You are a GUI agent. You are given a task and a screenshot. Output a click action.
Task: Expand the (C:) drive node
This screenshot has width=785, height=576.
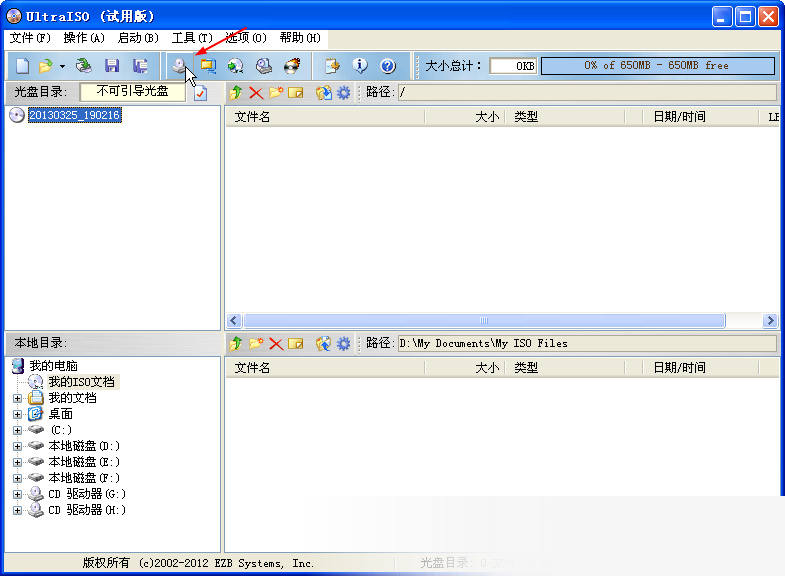(18, 430)
